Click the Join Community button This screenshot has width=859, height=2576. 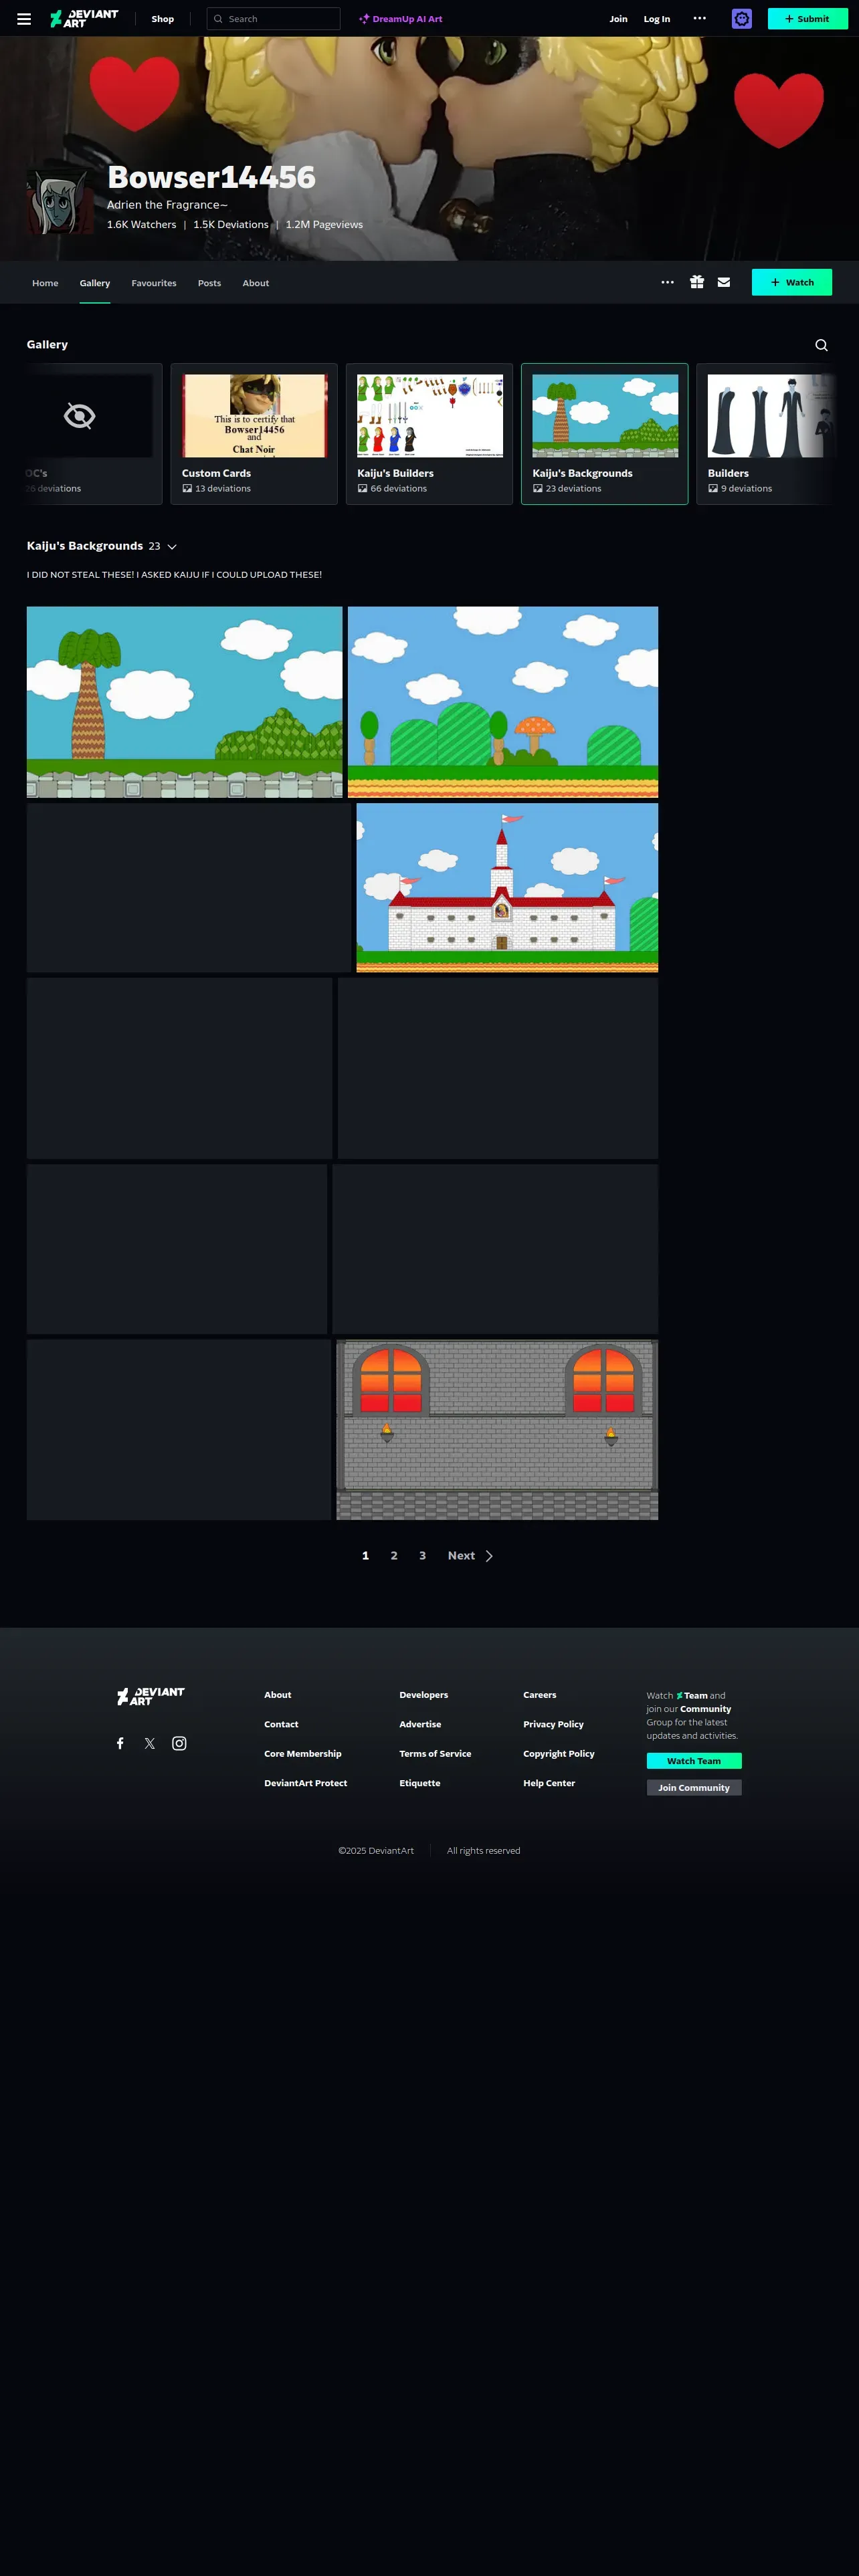[694, 1788]
